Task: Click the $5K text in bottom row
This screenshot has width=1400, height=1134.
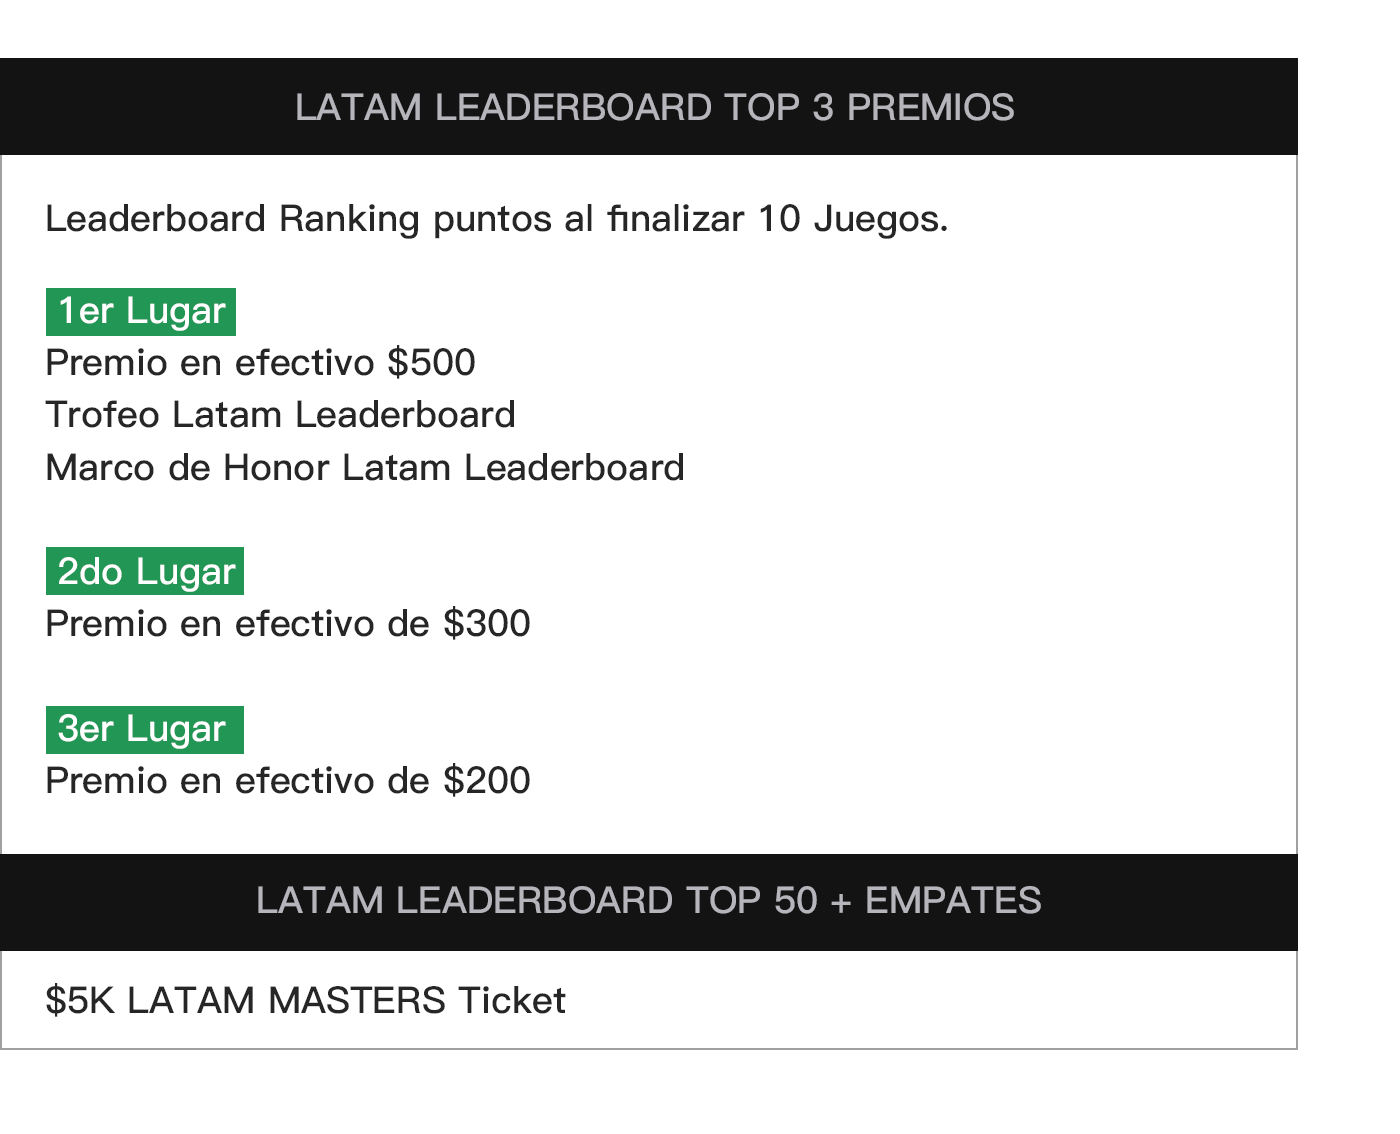Action: (x=81, y=1000)
